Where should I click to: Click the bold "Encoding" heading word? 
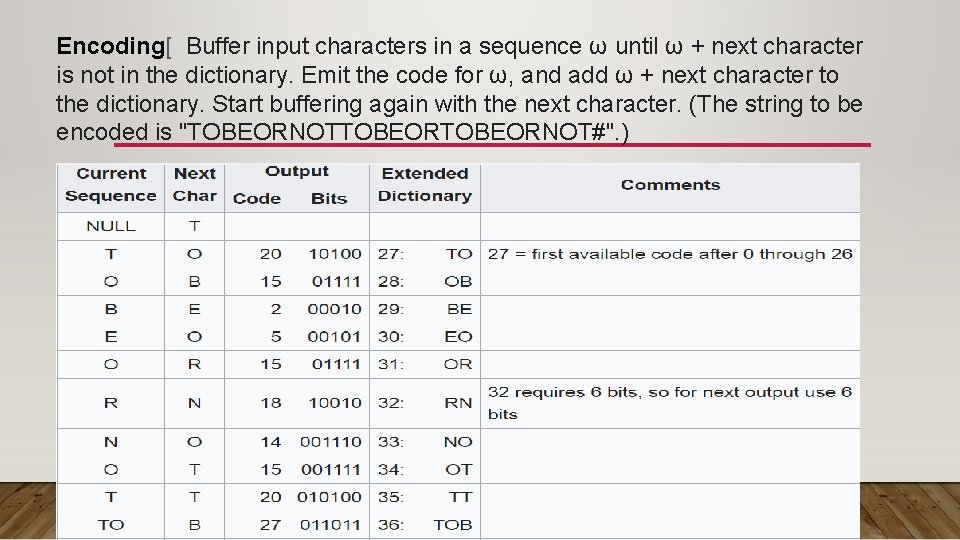pyautogui.click(x=109, y=46)
